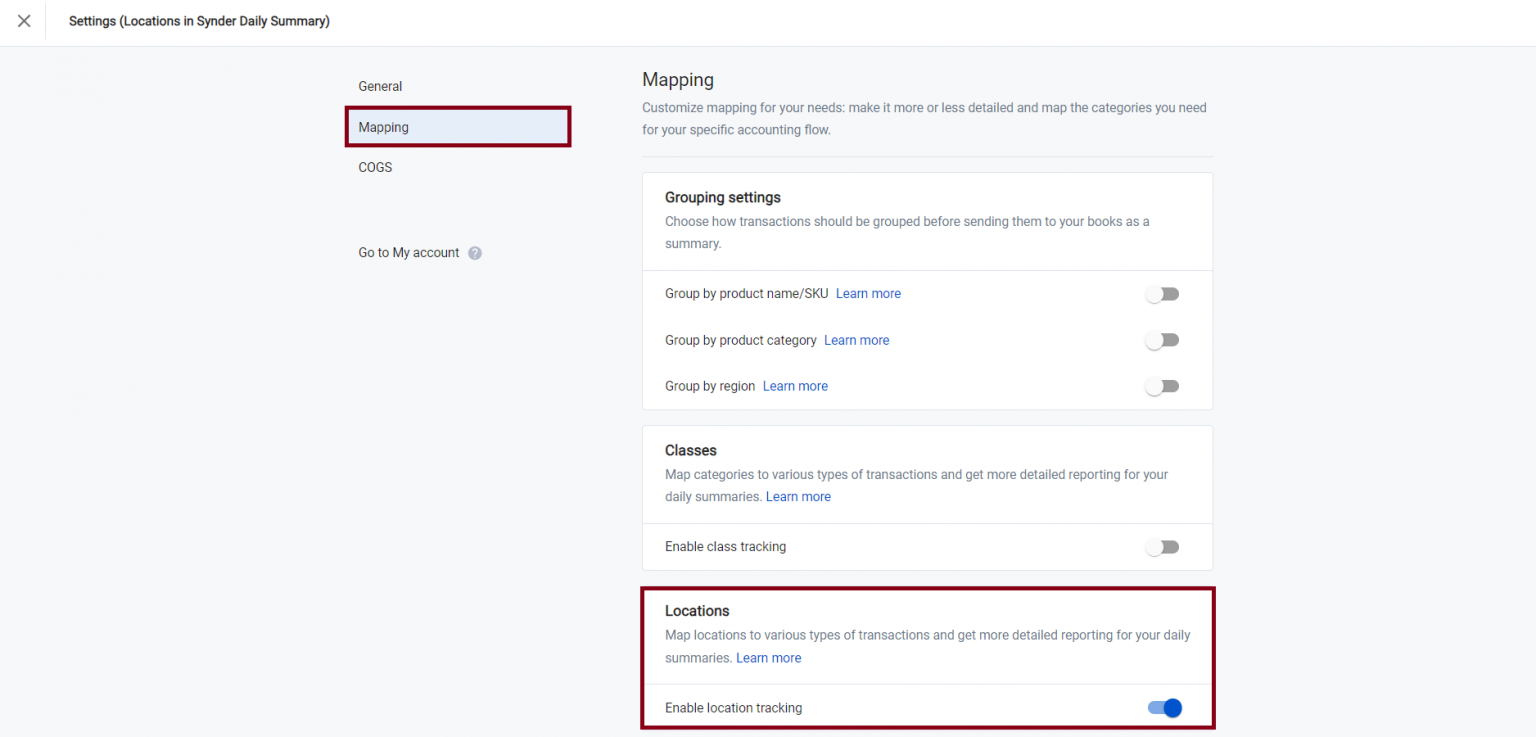
Task: Switch to the General settings tab
Action: [380, 86]
